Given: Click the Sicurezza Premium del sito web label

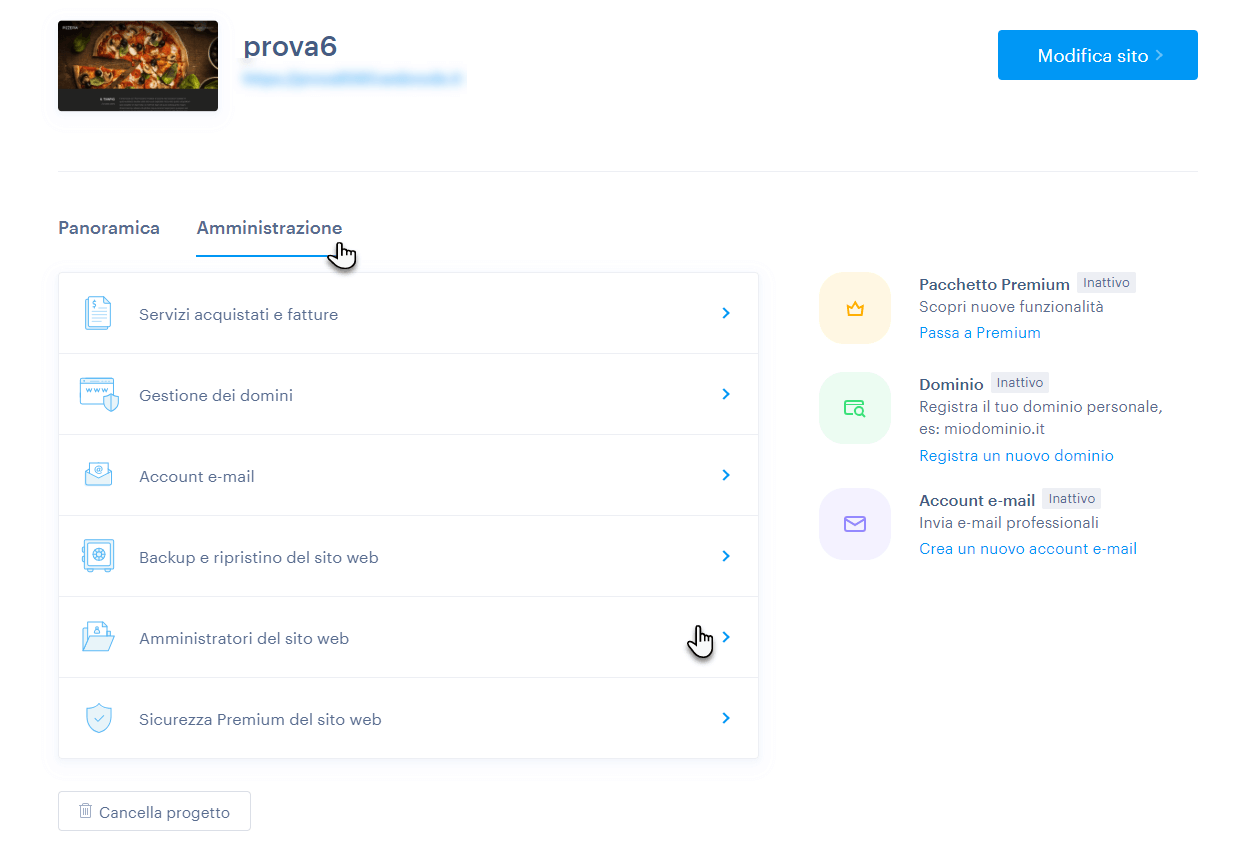Looking at the screenshot, I should coord(260,720).
